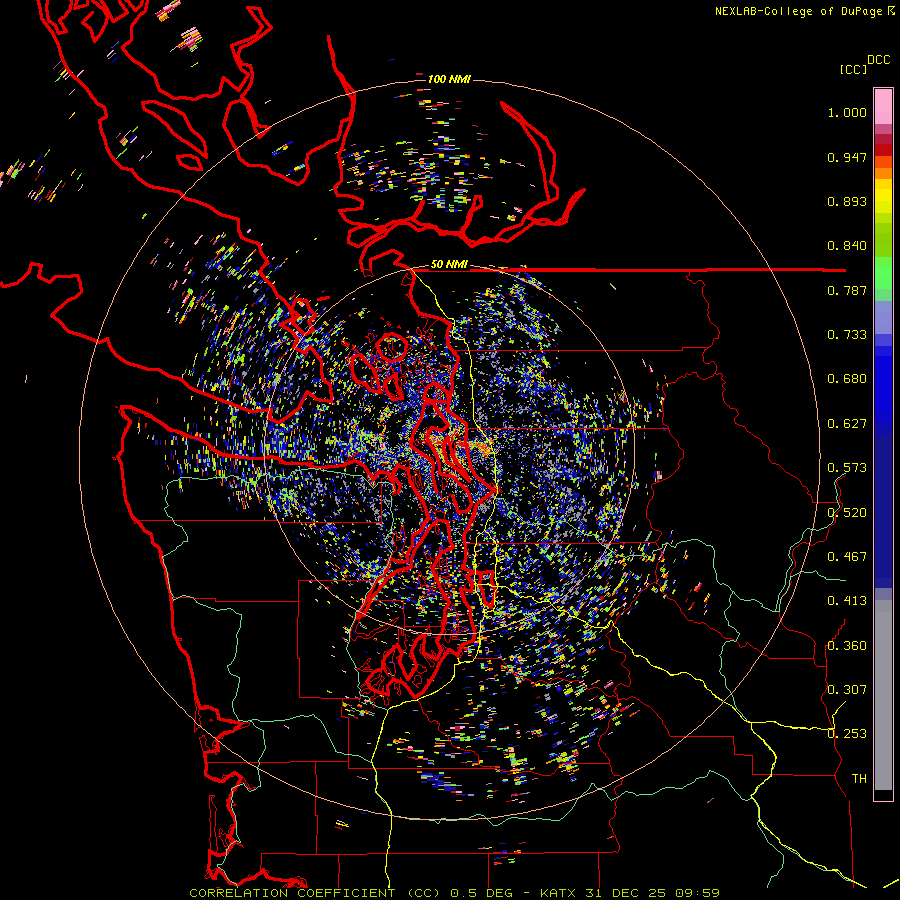This screenshot has width=900, height=900.
Task: Click the 0.840 scale value
Action: pos(847,246)
